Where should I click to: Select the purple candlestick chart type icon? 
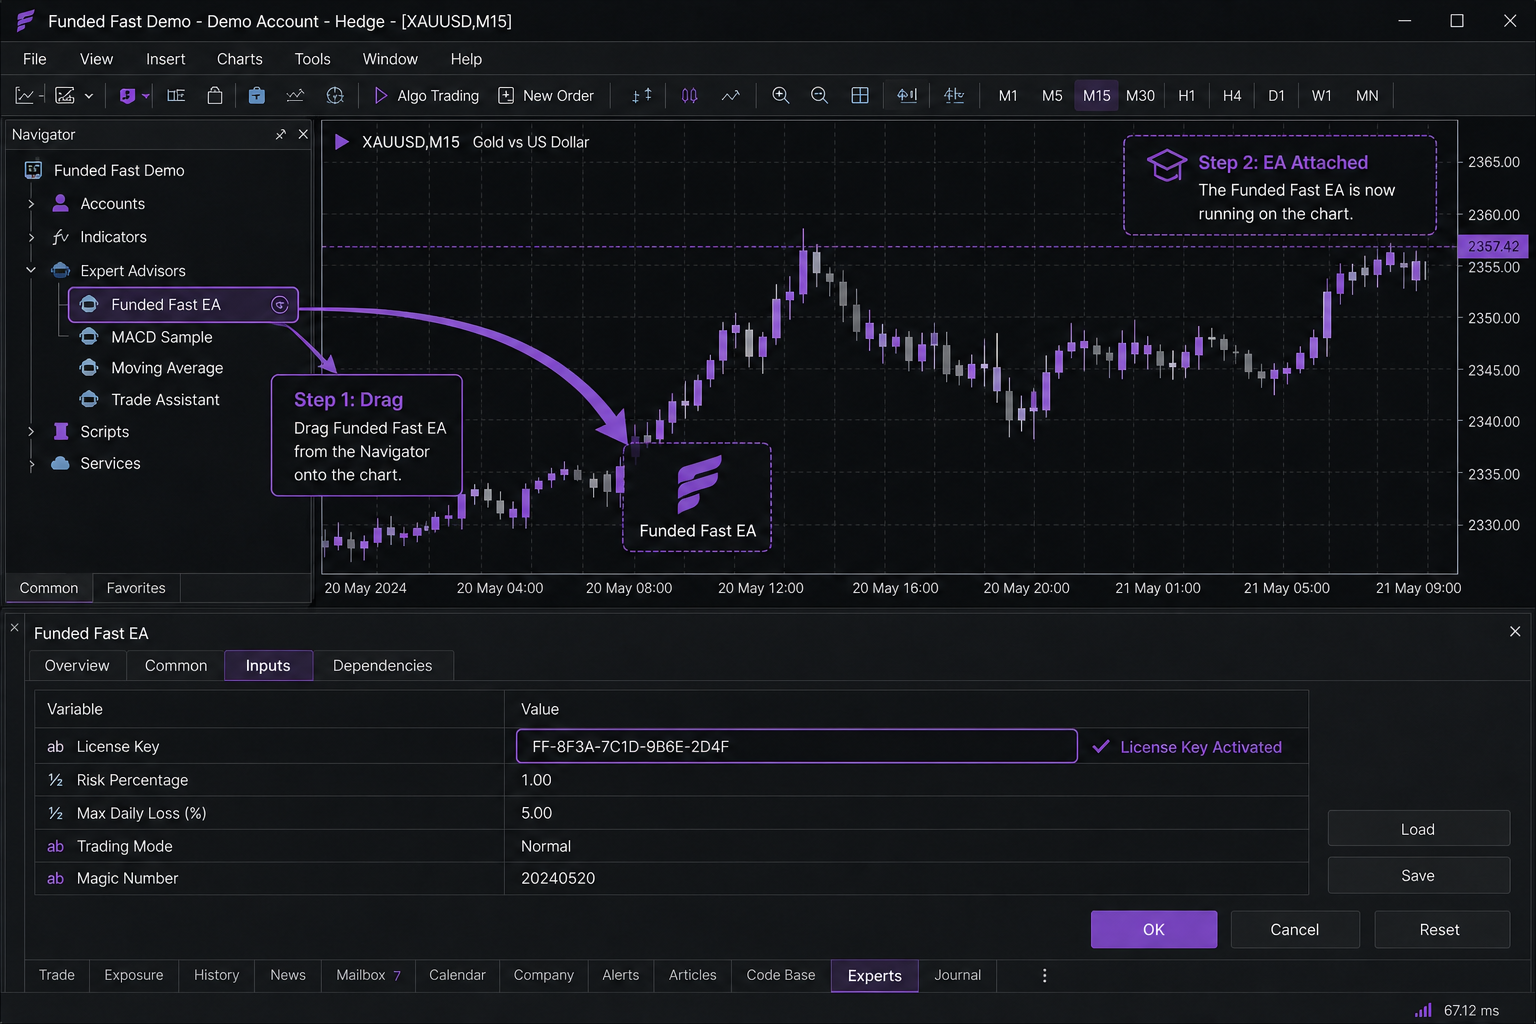pyautogui.click(x=690, y=96)
